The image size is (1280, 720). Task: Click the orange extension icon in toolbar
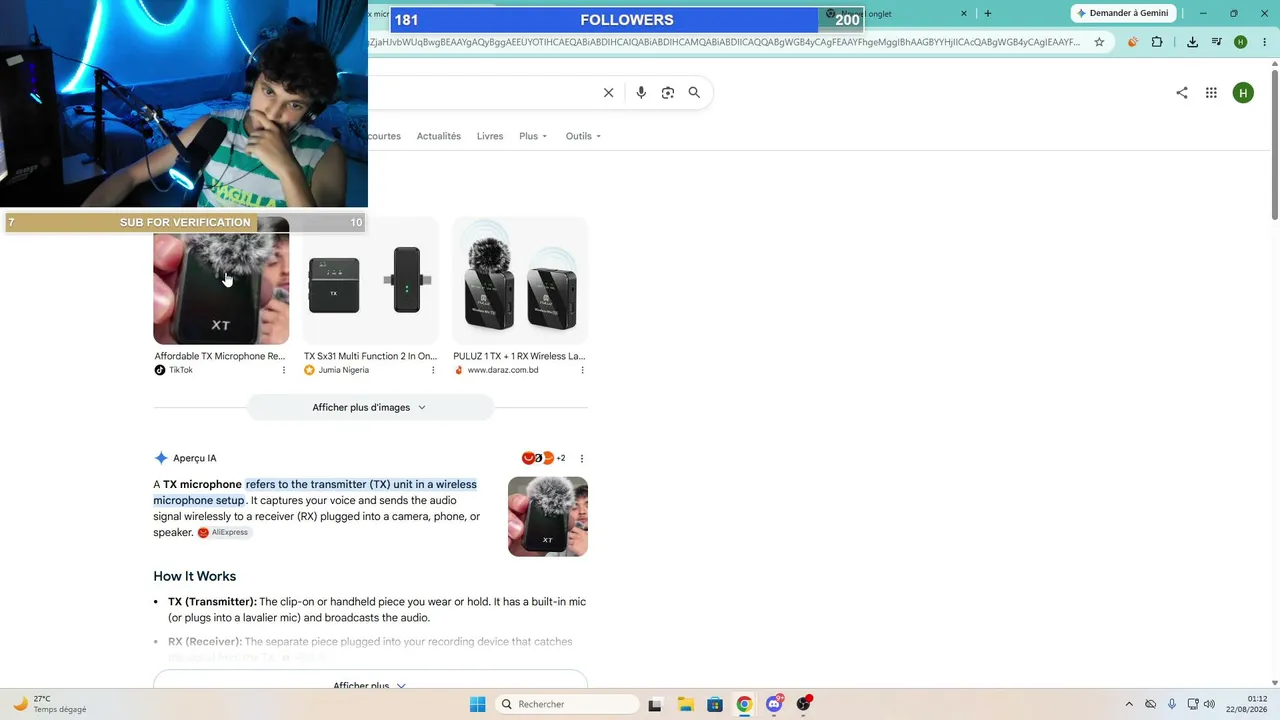(1132, 42)
